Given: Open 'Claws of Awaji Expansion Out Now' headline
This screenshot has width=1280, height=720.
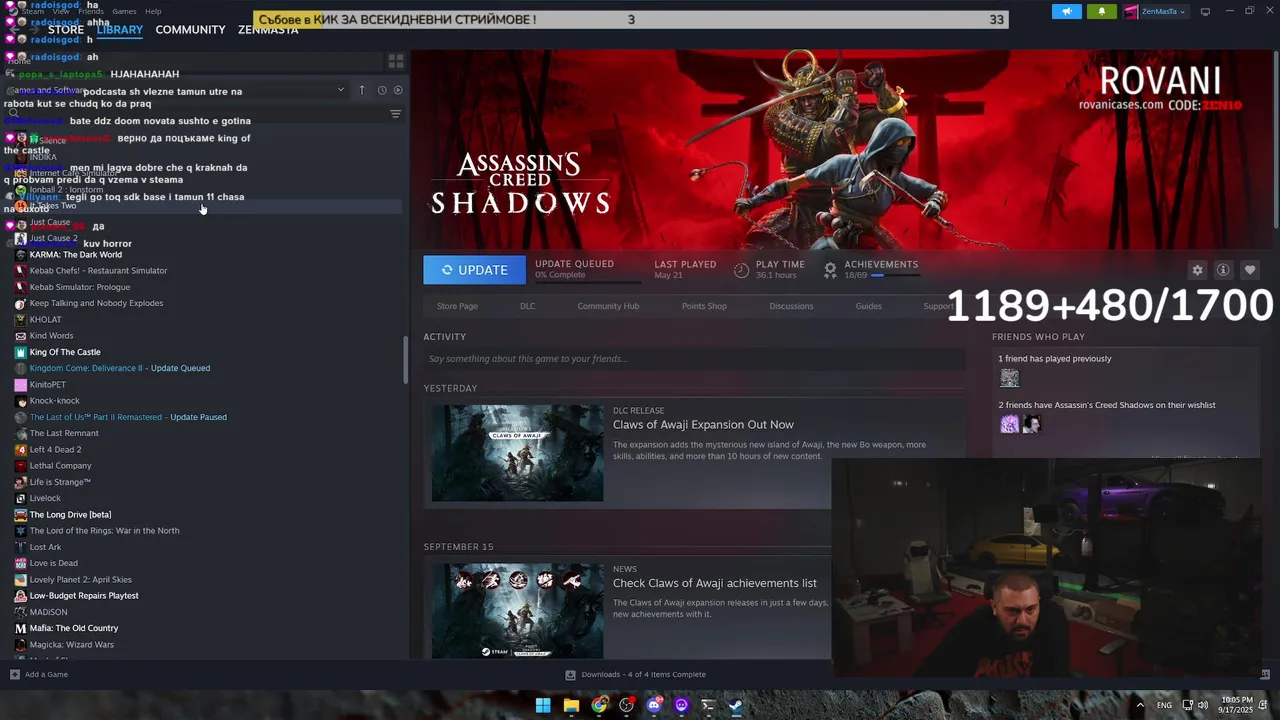Looking at the screenshot, I should pos(703,425).
